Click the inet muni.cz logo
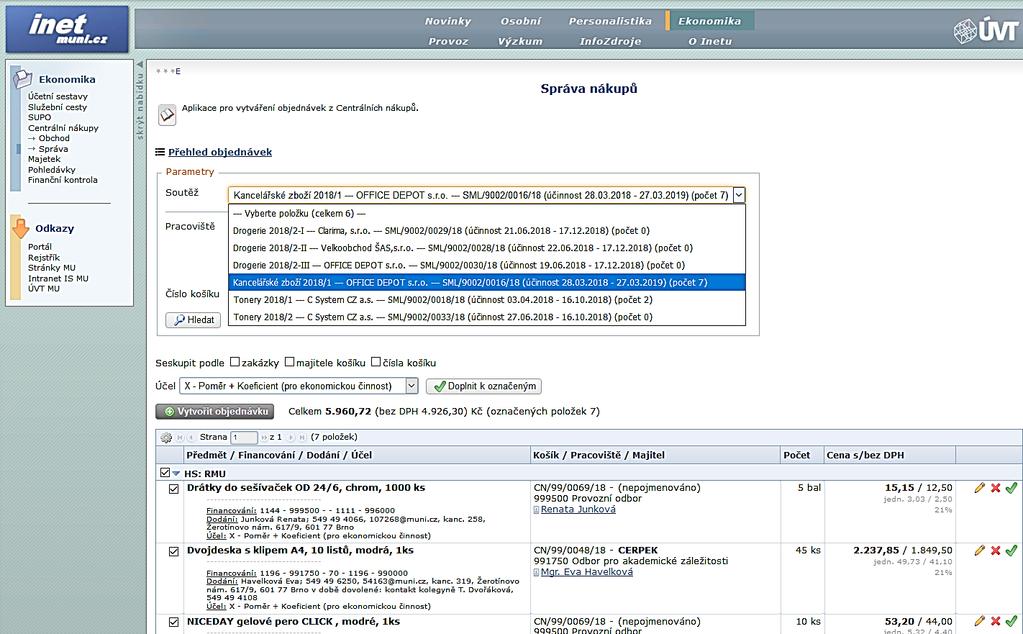Image resolution: width=1023 pixels, height=634 pixels. [x=67, y=30]
